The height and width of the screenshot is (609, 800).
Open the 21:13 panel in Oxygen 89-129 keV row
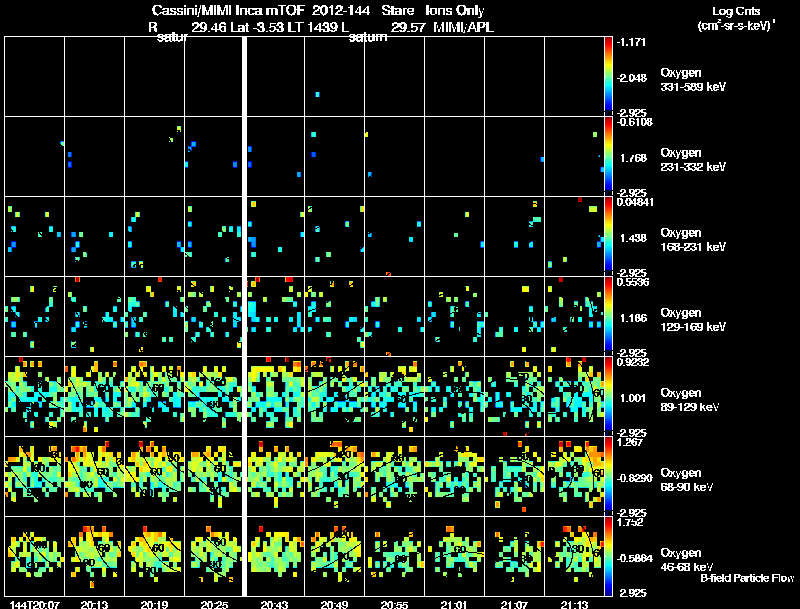click(574, 396)
